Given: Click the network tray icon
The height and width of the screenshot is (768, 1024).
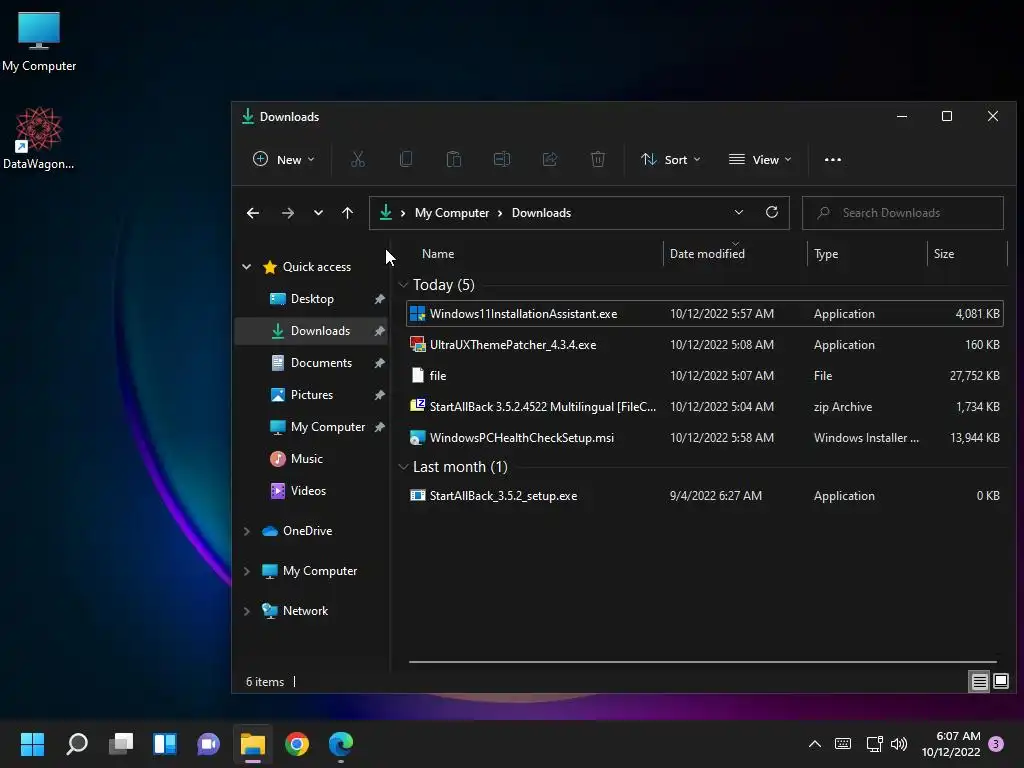Looking at the screenshot, I should click(x=874, y=744).
